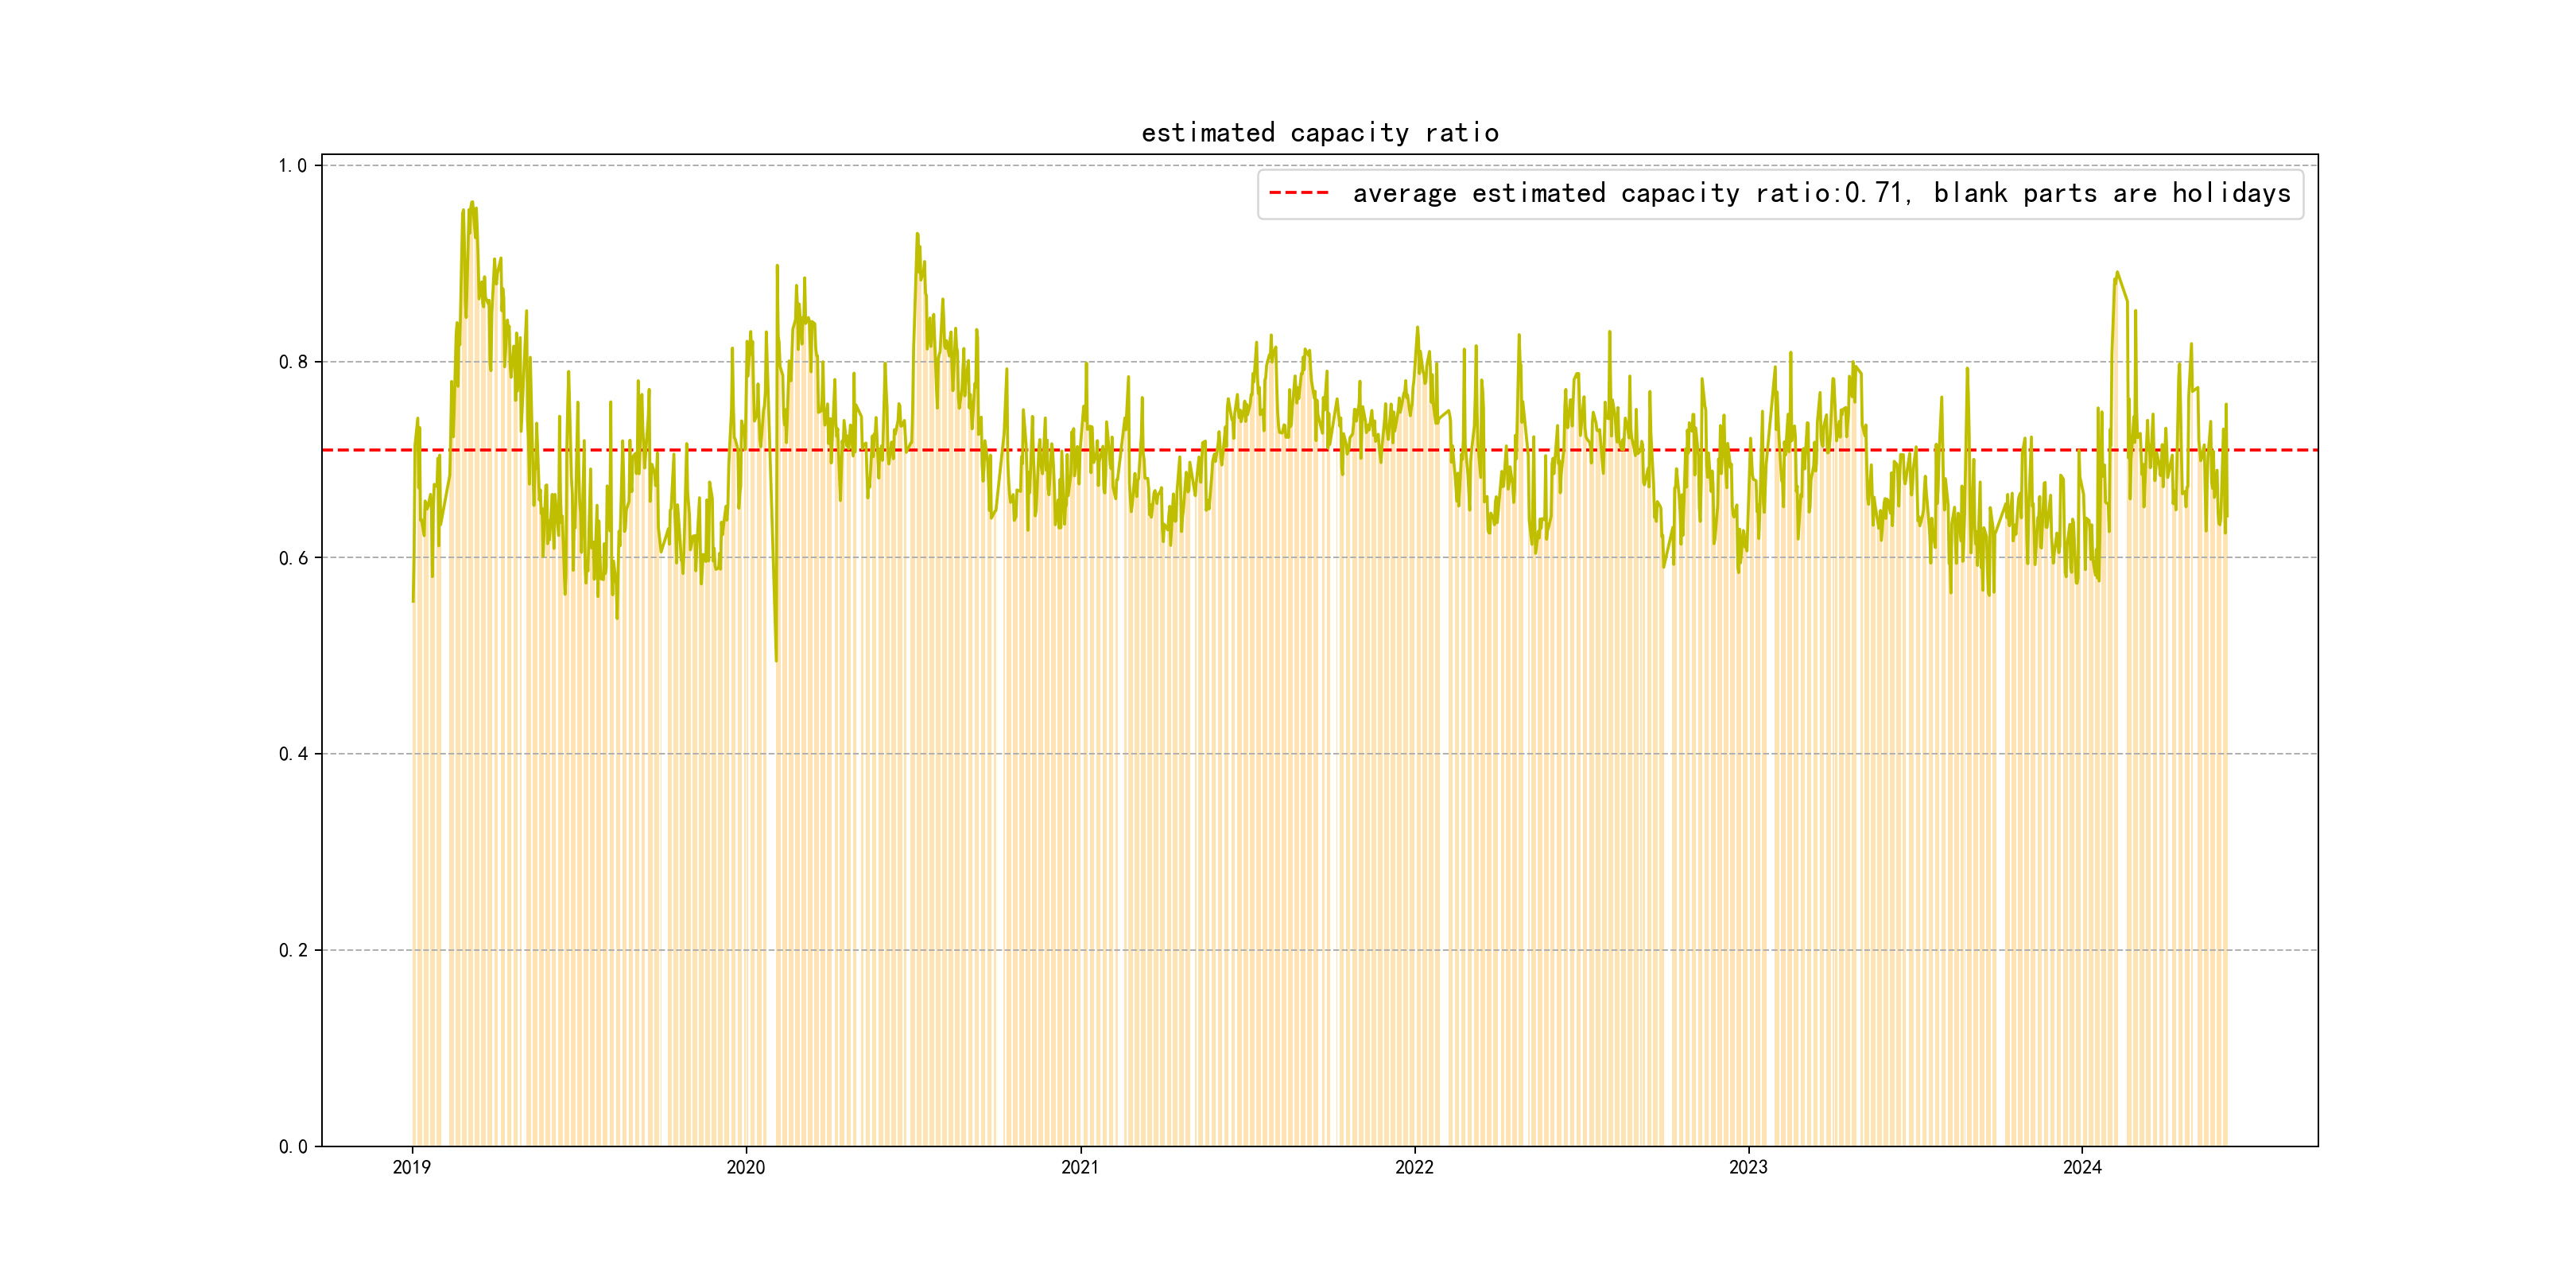Click the mid-2020 line peak
The height and width of the screenshot is (1288, 2576).
pyautogui.click(x=916, y=234)
